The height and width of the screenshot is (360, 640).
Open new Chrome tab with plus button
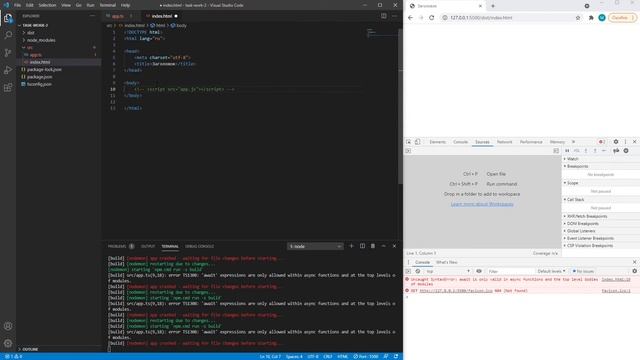(x=493, y=6)
